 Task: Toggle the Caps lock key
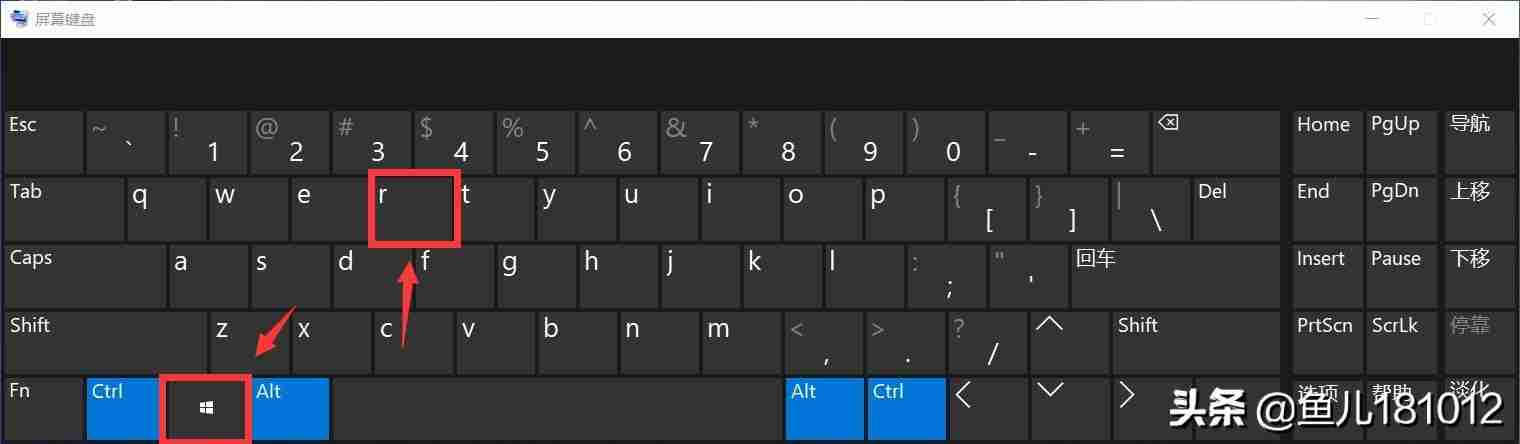click(85, 275)
